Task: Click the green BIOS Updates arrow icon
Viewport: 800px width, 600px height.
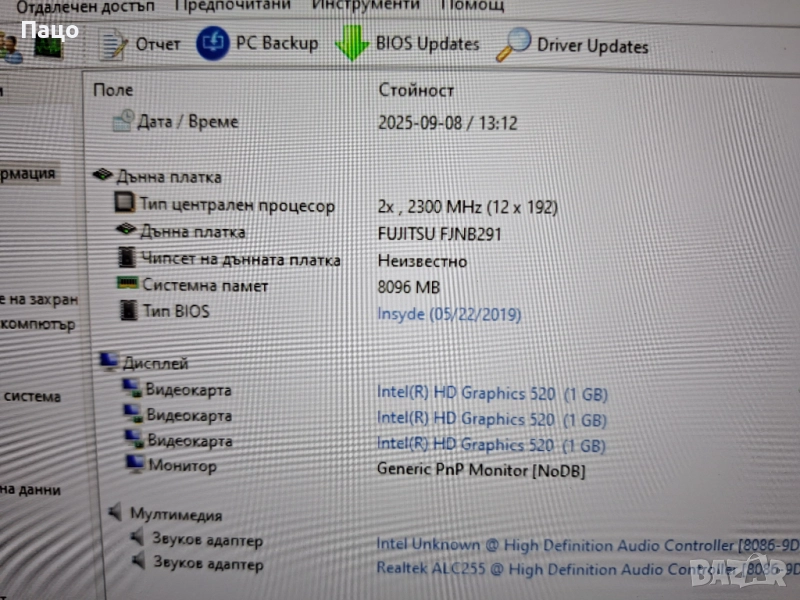Action: [351, 44]
